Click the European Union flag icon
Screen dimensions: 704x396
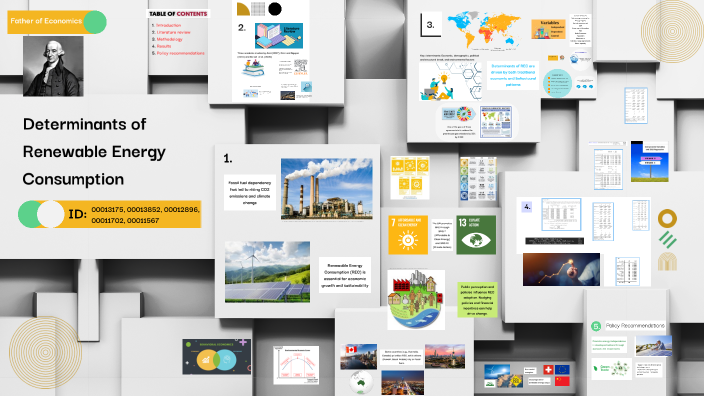pyautogui.click(x=562, y=370)
